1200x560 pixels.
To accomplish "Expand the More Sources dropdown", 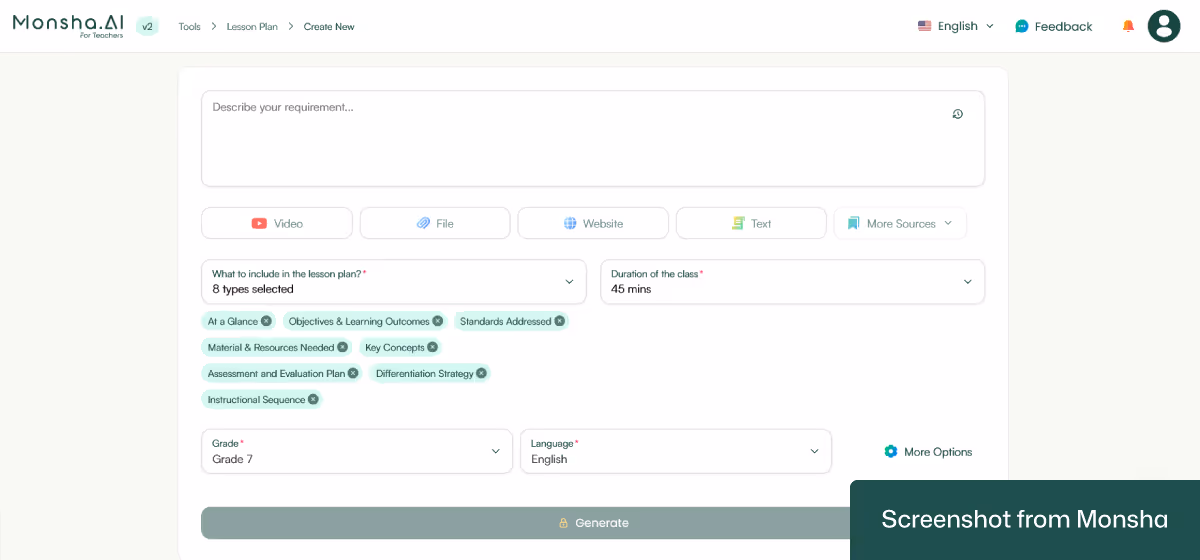I will (x=900, y=223).
